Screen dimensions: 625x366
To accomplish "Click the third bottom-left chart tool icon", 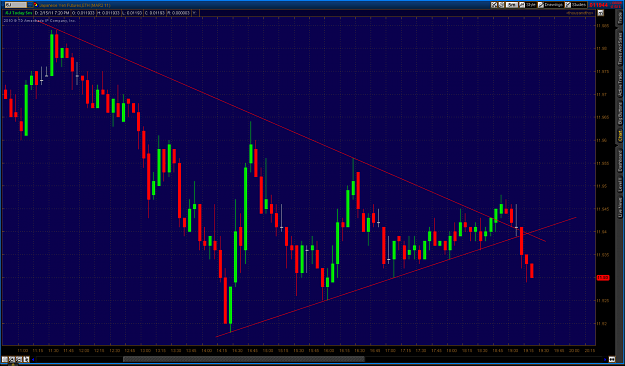I will 19,359.
